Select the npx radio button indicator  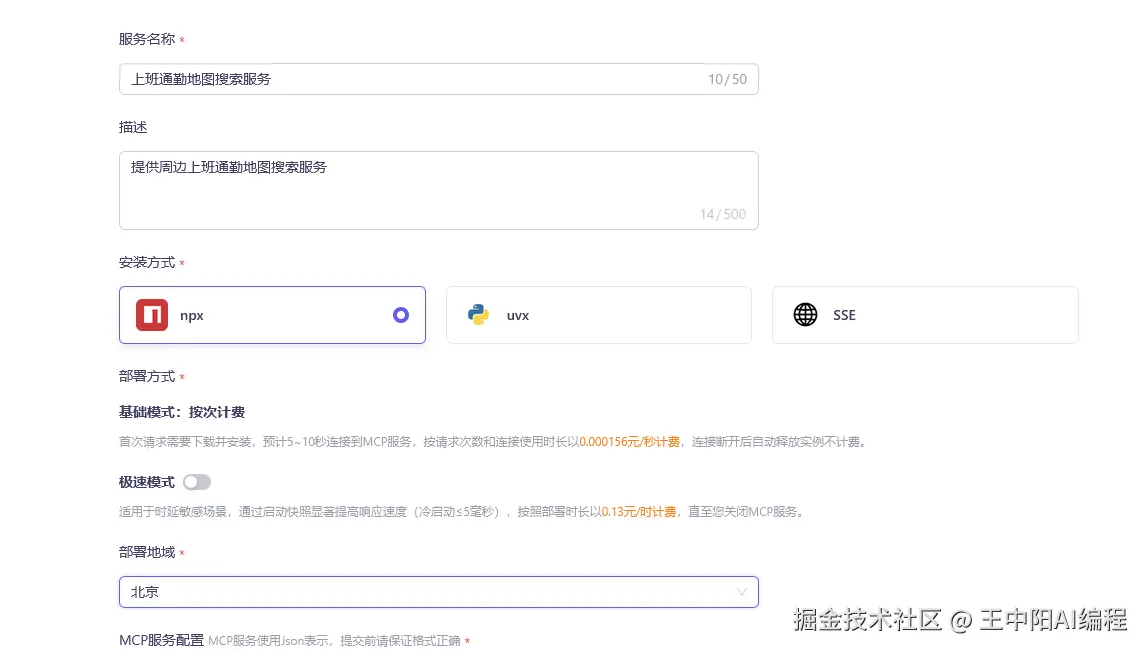click(x=401, y=315)
